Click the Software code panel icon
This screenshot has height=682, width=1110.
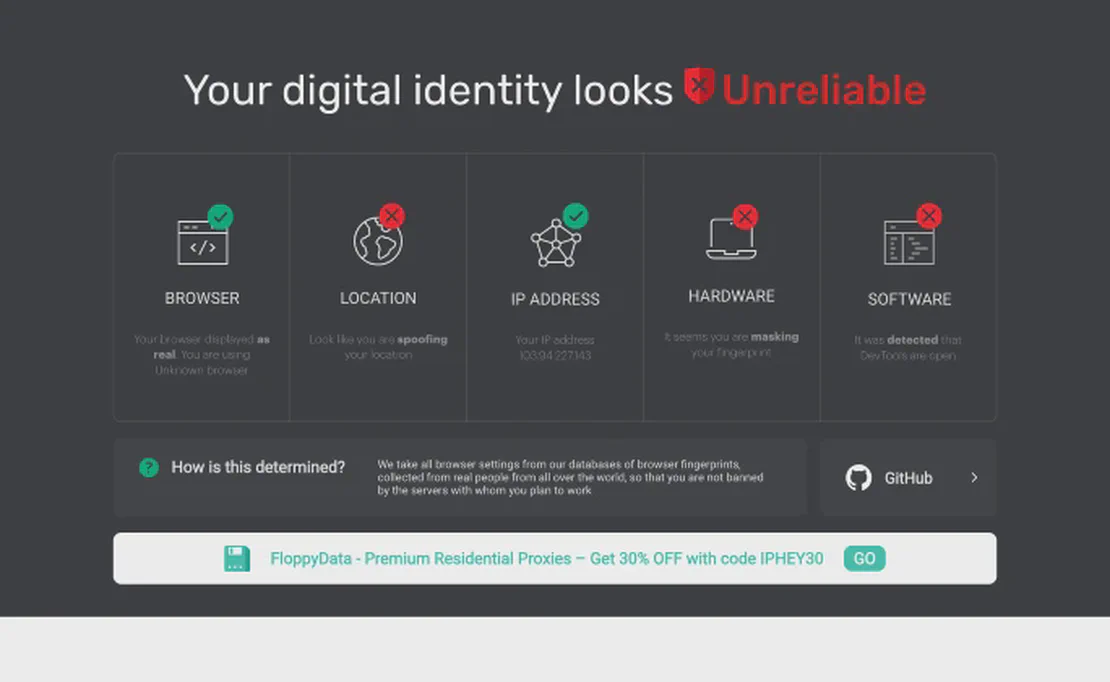(x=908, y=243)
